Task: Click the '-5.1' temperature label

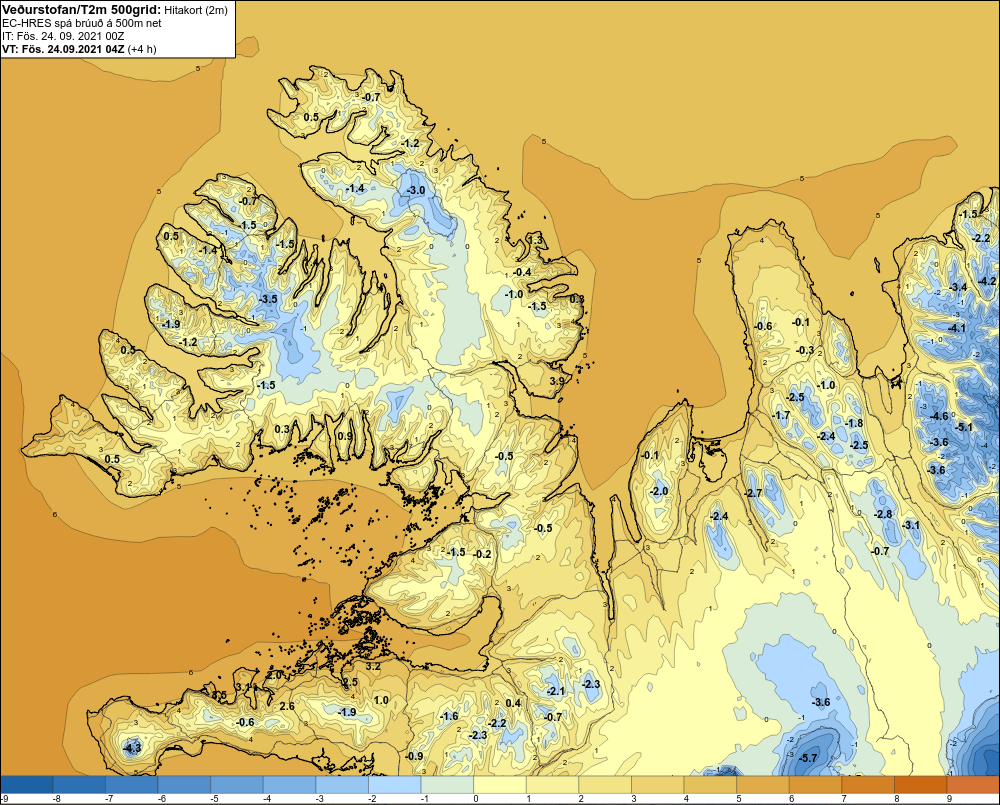Action: click(964, 427)
